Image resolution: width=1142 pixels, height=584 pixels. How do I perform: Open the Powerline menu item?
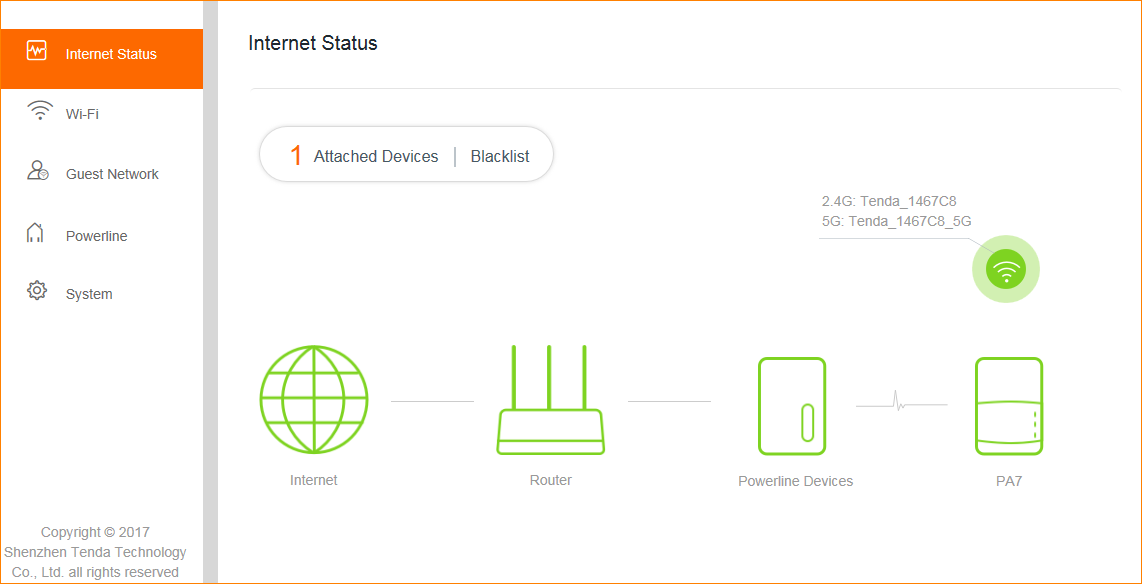96,236
